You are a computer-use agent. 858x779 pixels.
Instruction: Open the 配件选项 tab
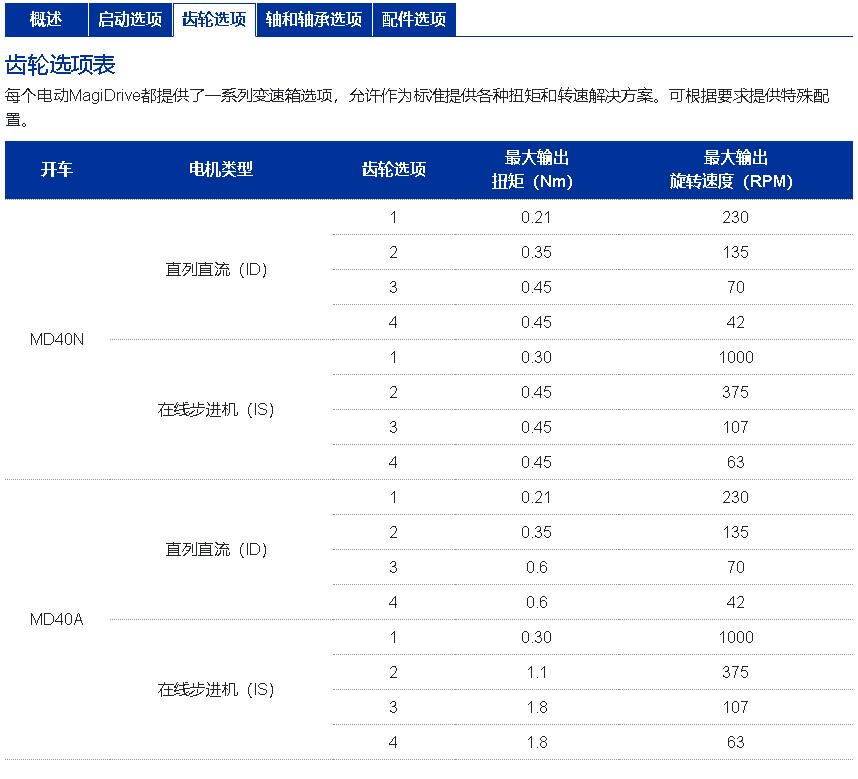[x=414, y=19]
